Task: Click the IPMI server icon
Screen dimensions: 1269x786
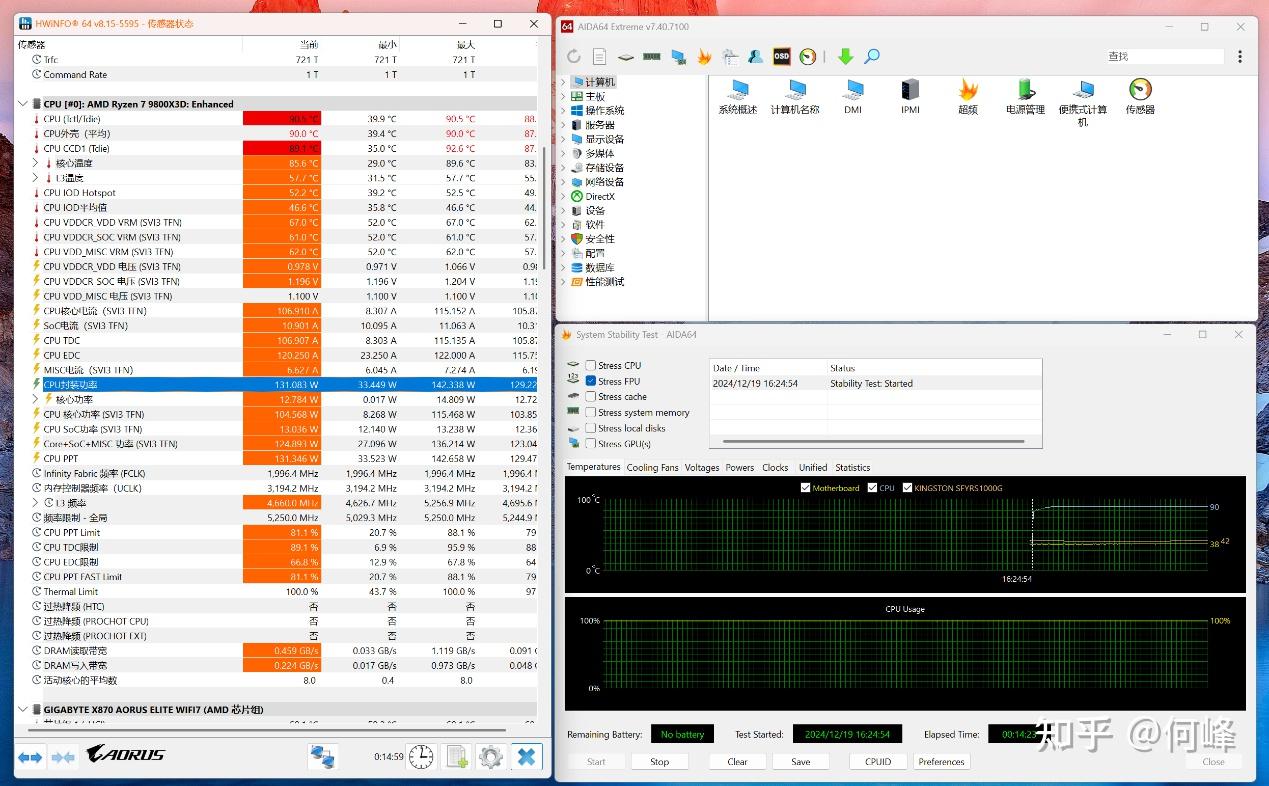Action: point(909,91)
